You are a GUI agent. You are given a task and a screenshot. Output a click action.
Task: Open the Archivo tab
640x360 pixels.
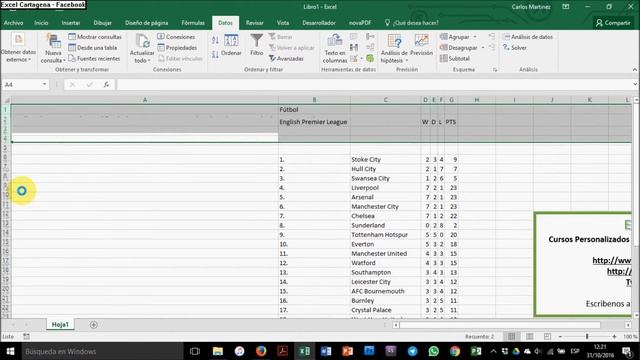coord(13,23)
